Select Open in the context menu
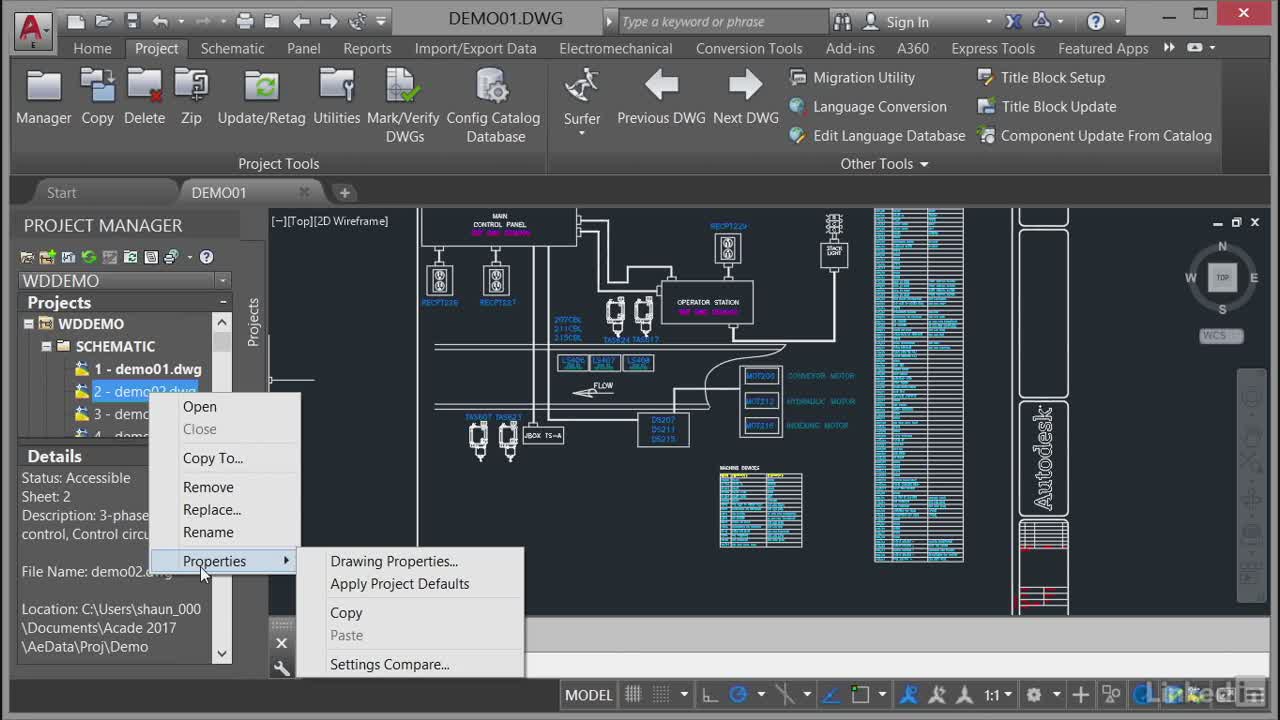 click(x=200, y=406)
